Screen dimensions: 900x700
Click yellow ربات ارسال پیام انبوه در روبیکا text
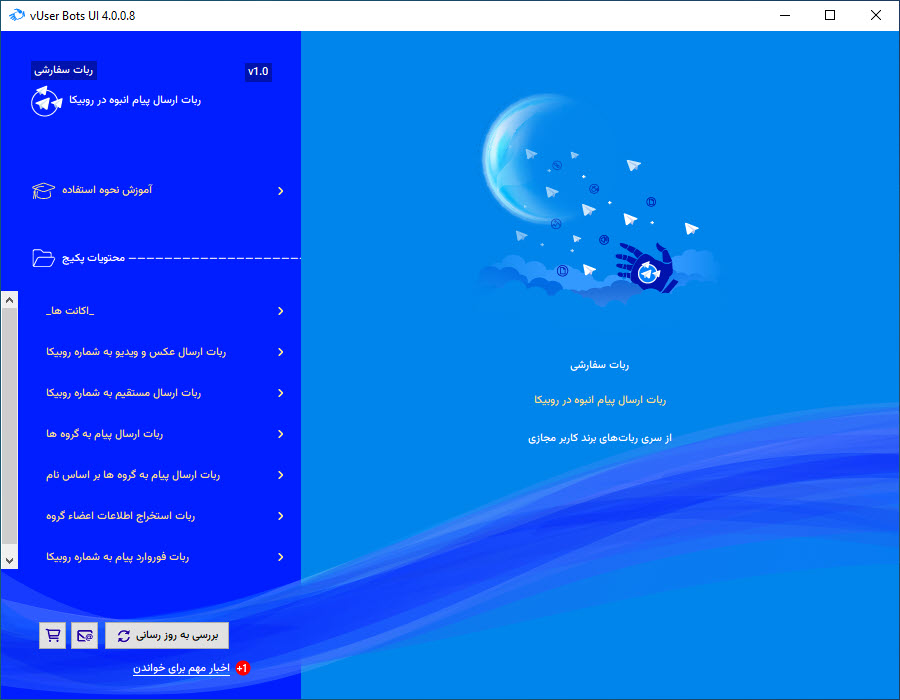pyautogui.click(x=600, y=400)
